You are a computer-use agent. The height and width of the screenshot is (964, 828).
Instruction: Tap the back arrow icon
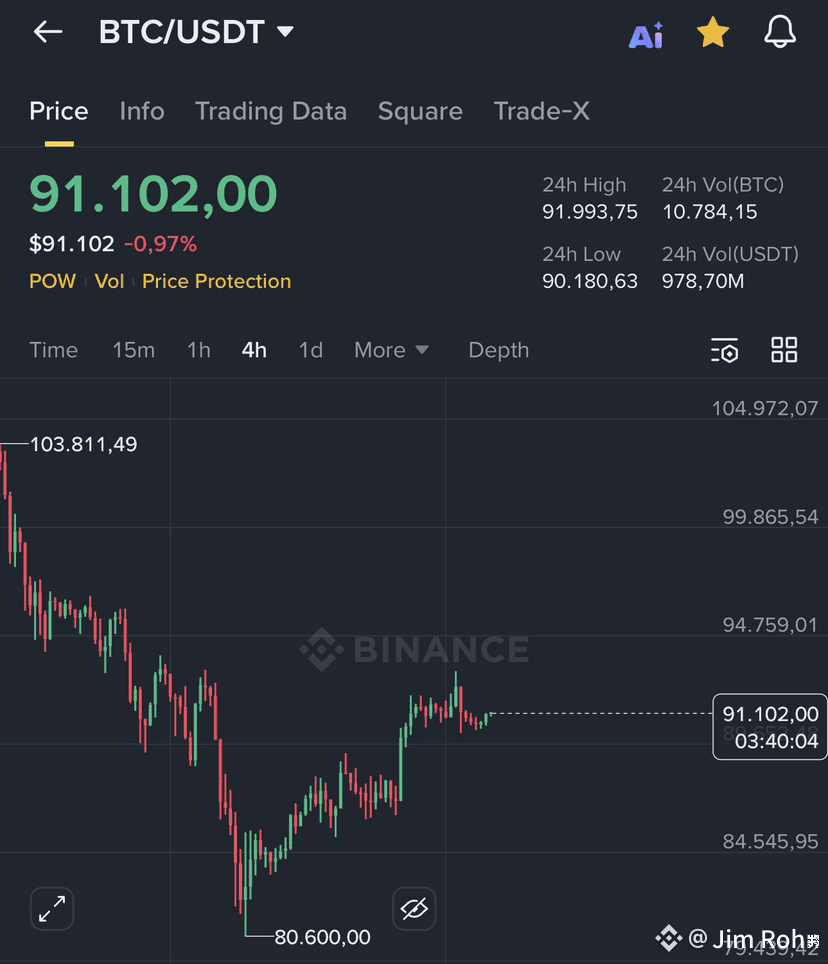(48, 32)
